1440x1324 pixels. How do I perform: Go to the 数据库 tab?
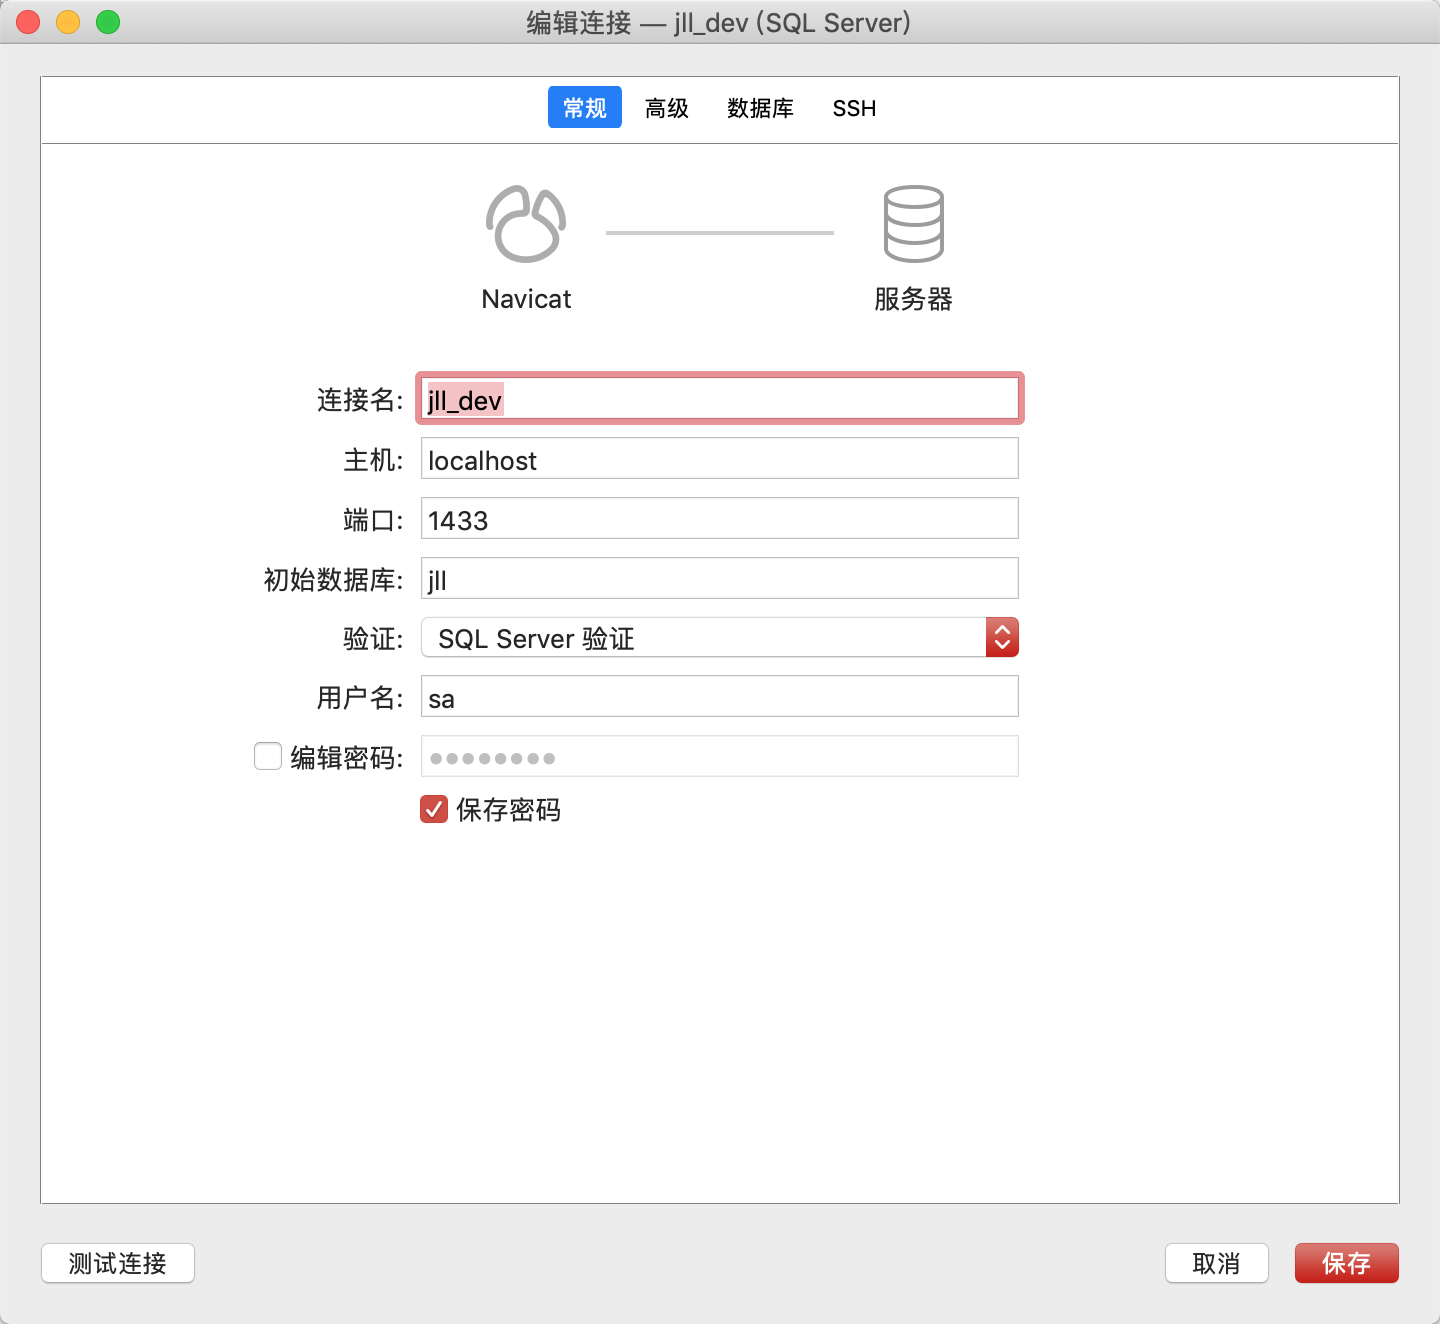point(760,108)
